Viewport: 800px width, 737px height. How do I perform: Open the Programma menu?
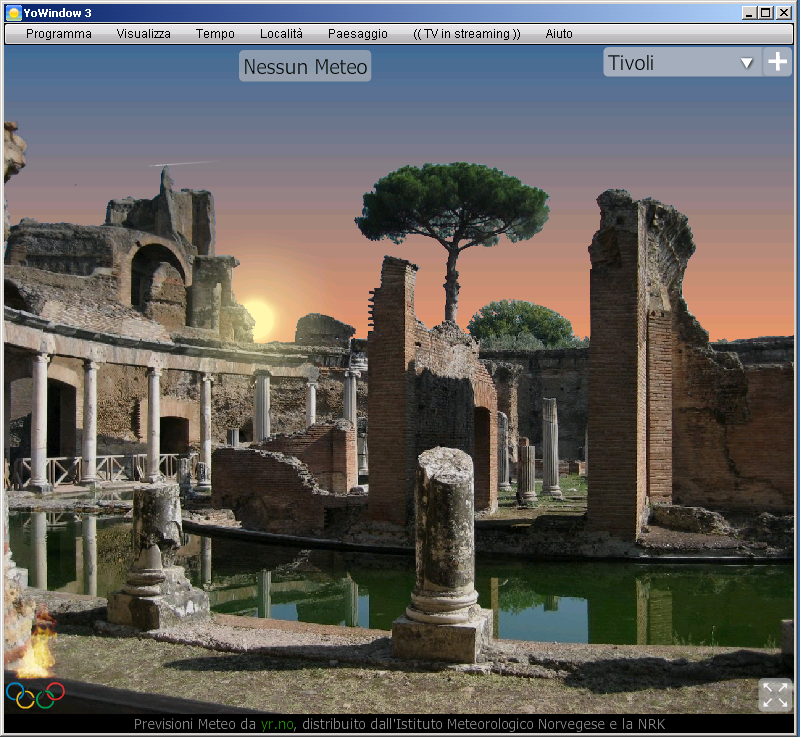tap(59, 34)
